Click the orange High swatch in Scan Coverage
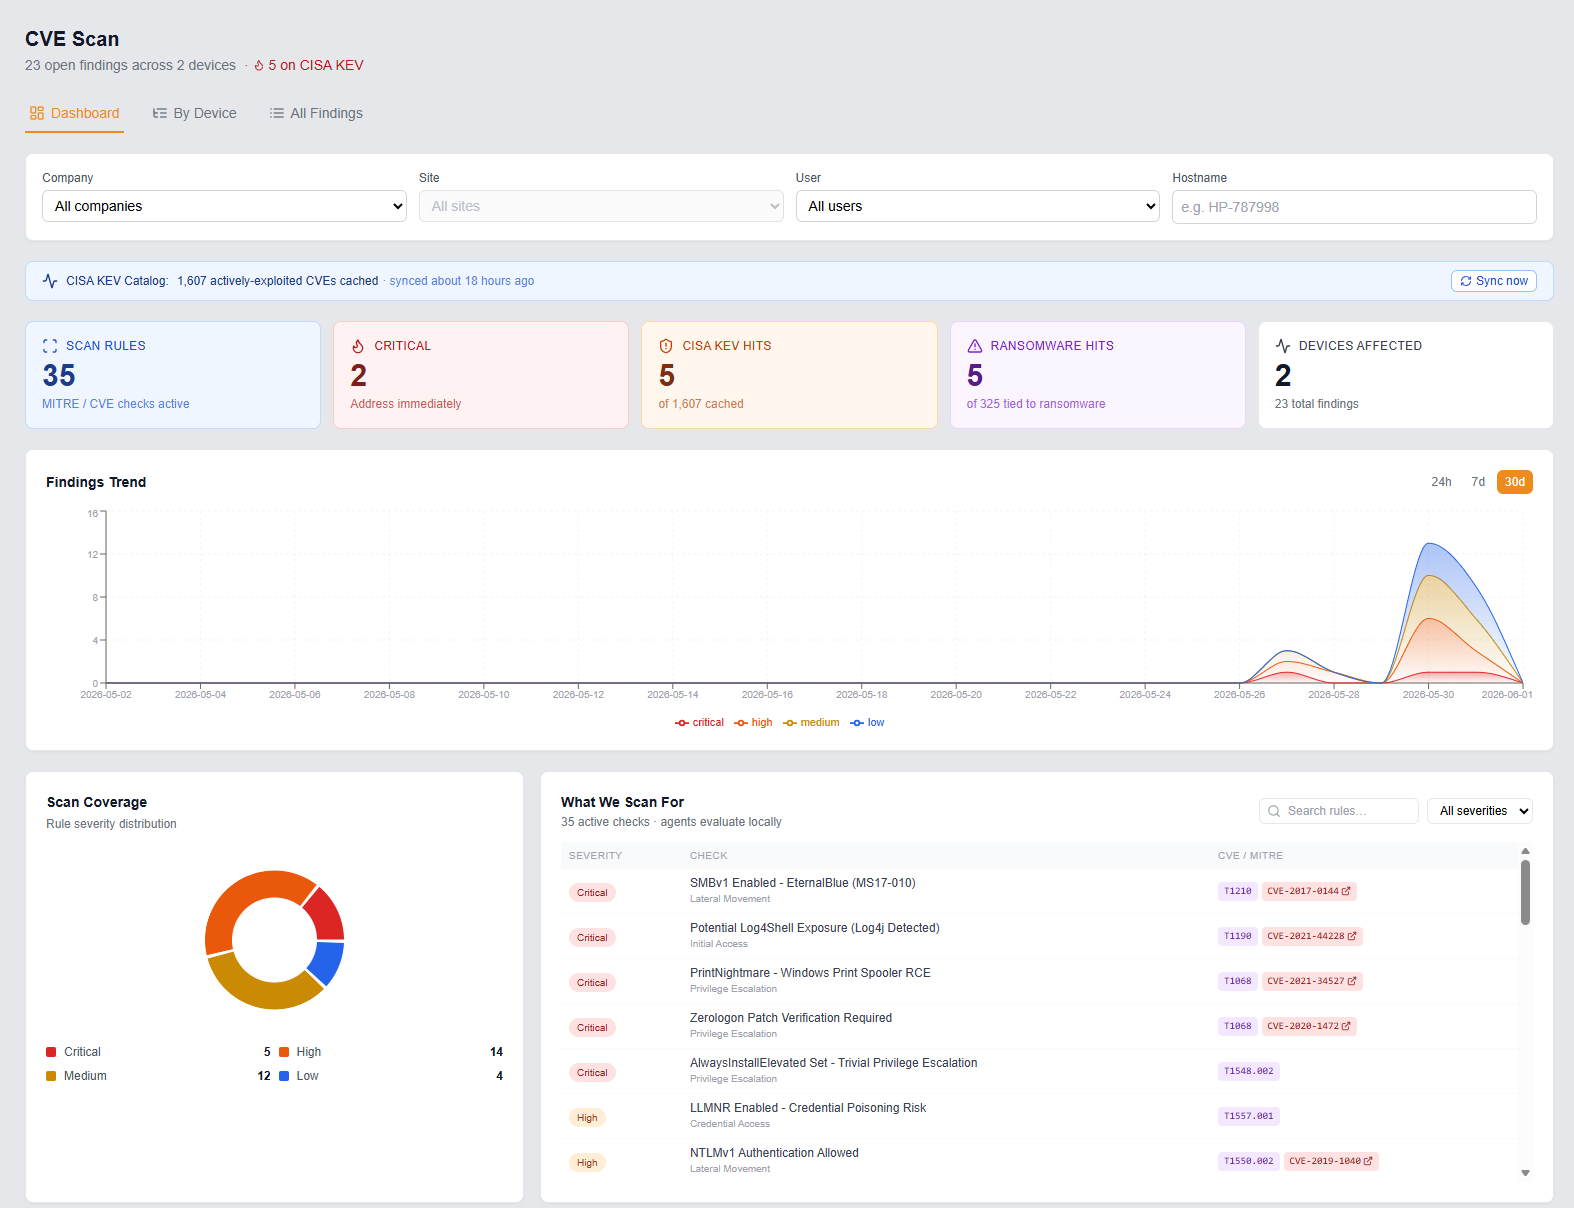 (284, 1052)
